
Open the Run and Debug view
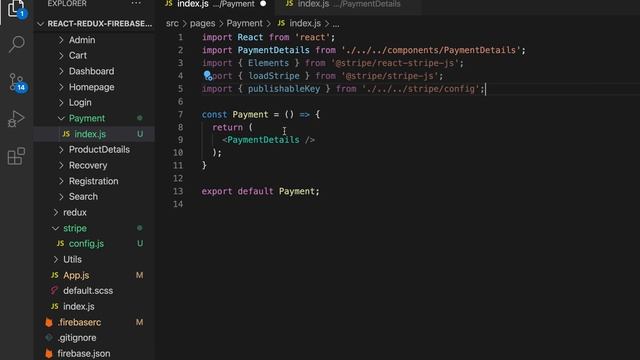point(16,119)
